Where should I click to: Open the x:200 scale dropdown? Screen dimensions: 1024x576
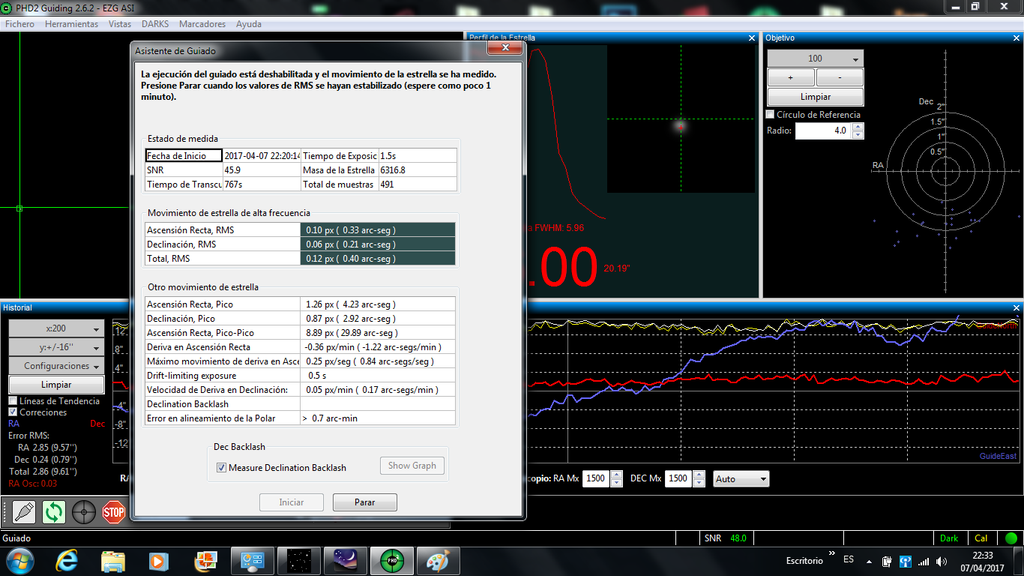[56, 328]
